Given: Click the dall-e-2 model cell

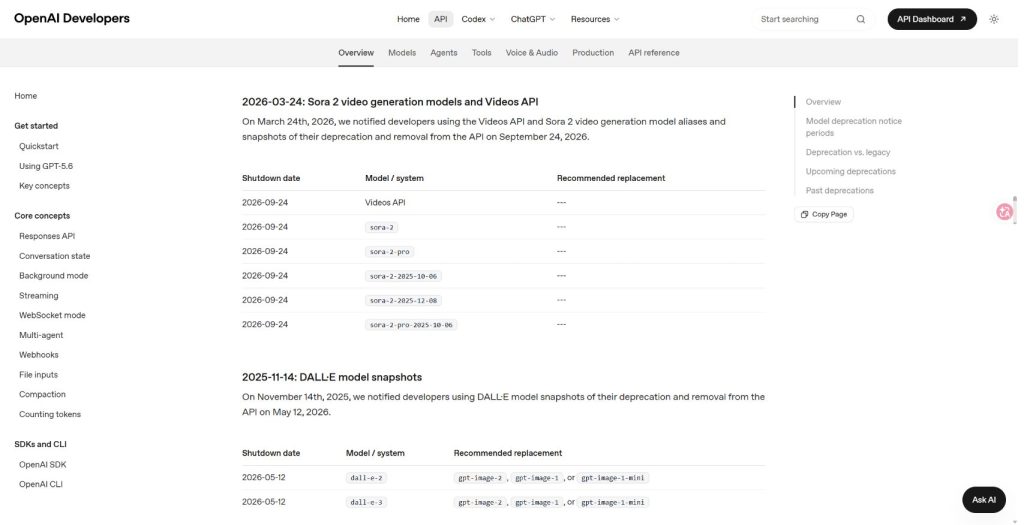Looking at the screenshot, I should (366, 478).
